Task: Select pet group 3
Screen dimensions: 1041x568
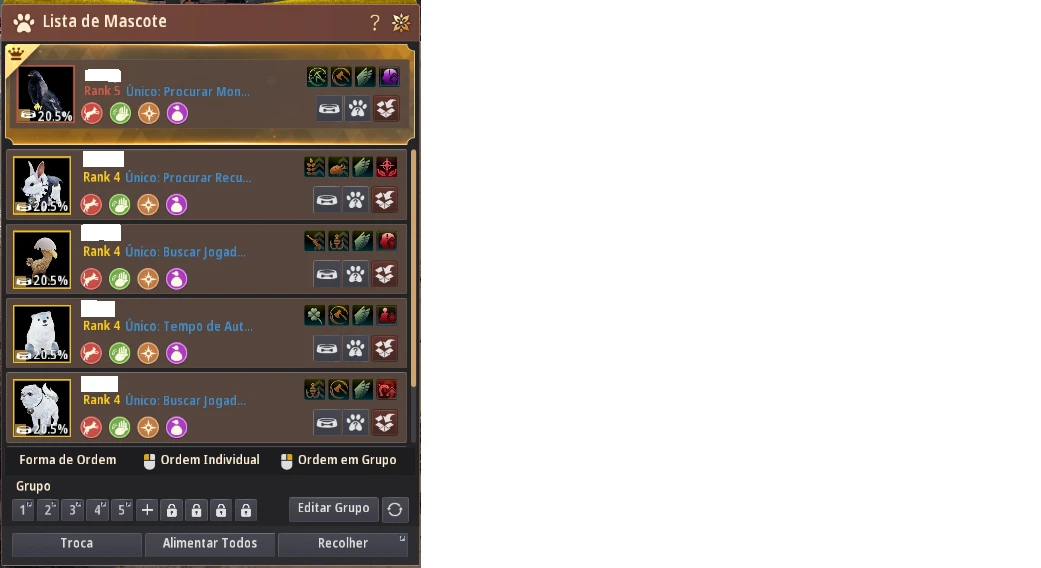Action: click(73, 510)
